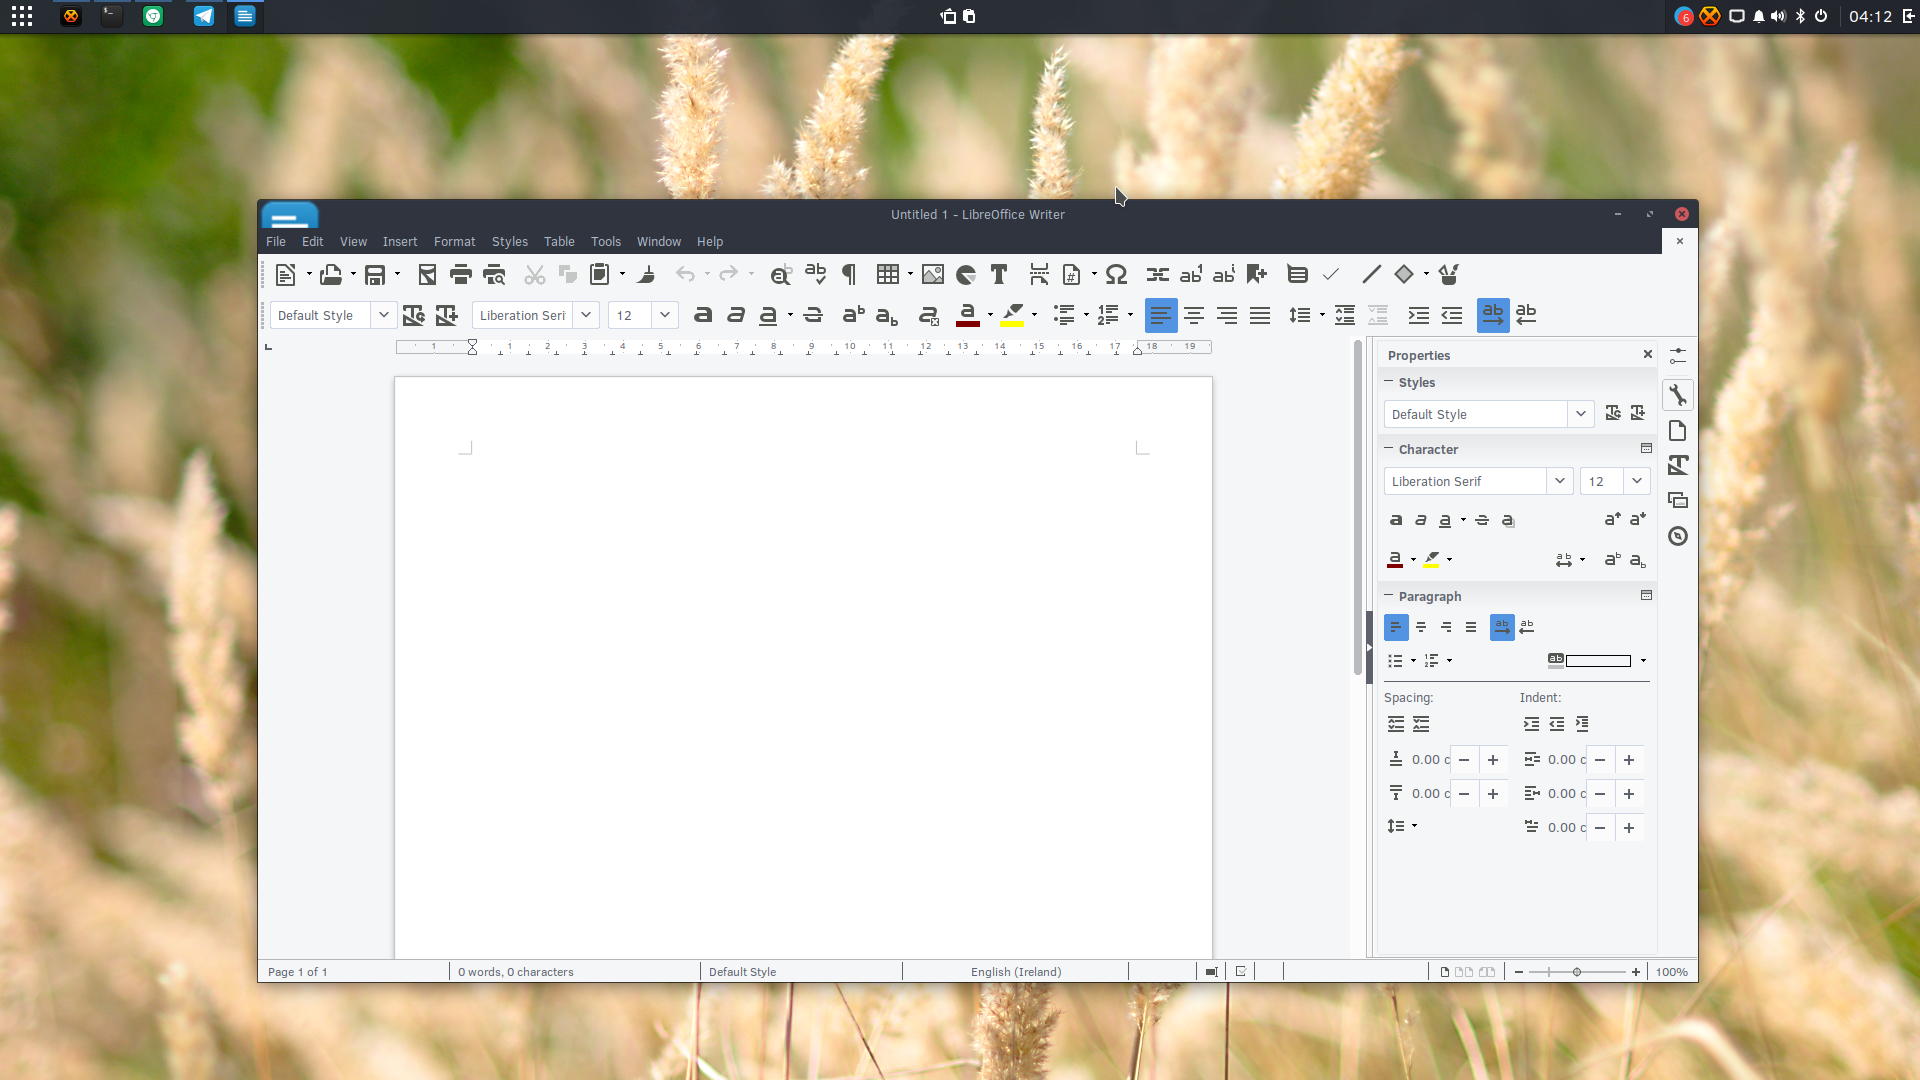The height and width of the screenshot is (1080, 1920).
Task: Expand the font size dropdown in the toolbar
Action: click(665, 315)
